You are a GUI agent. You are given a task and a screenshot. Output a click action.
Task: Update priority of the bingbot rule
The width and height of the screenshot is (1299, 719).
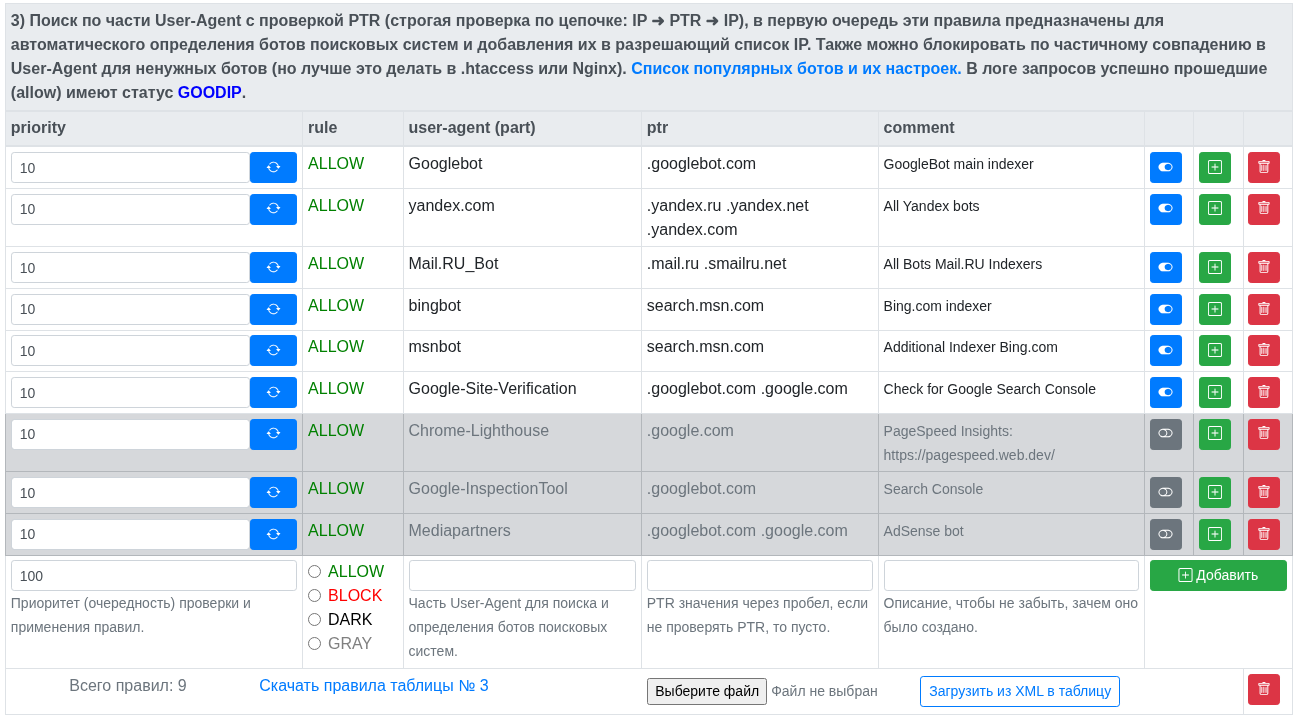(273, 309)
